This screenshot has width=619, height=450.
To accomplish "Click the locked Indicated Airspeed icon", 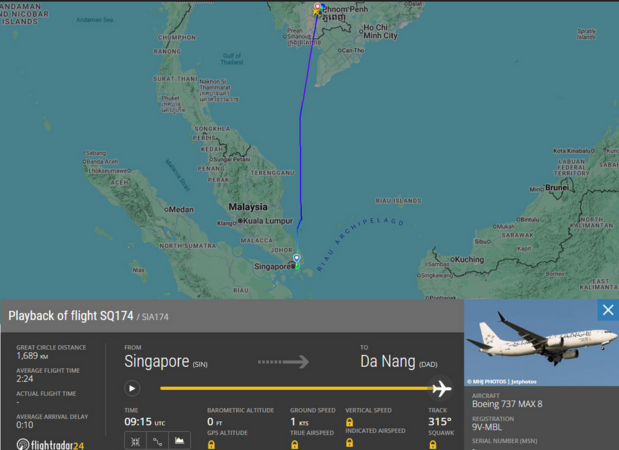I will click(349, 442).
